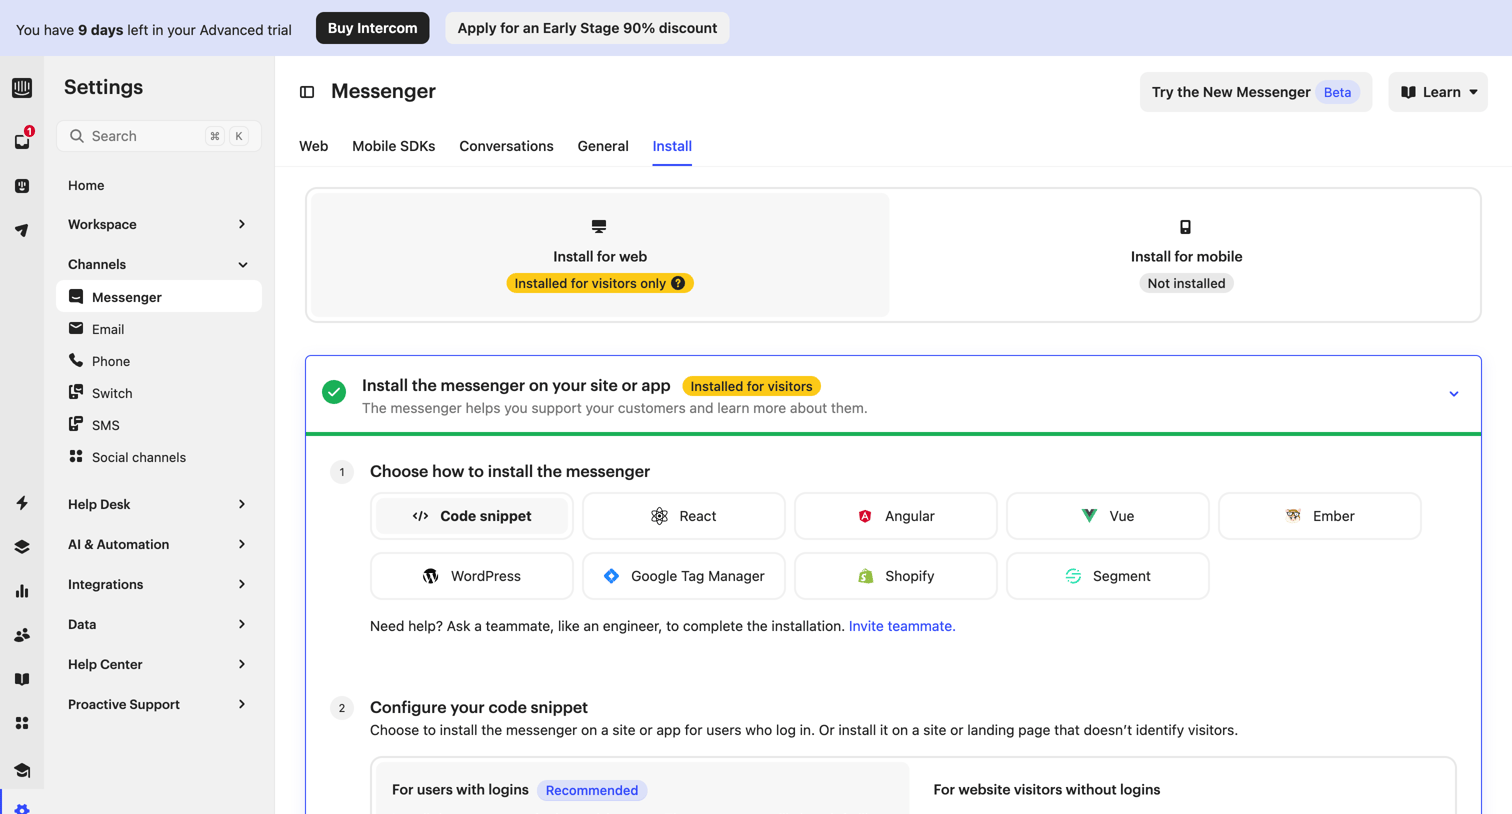Click the desktop icon above Install for web
This screenshot has width=1512, height=814.
[599, 226]
